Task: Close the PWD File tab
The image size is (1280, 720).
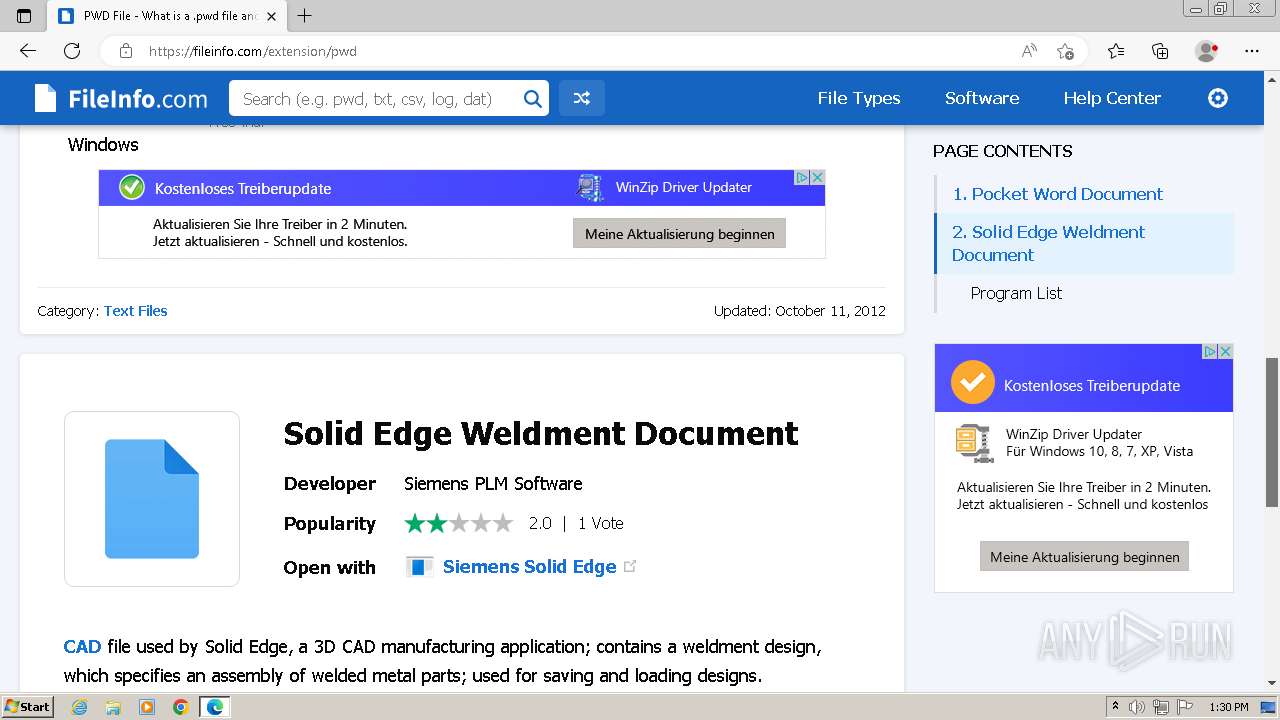Action: click(x=271, y=16)
